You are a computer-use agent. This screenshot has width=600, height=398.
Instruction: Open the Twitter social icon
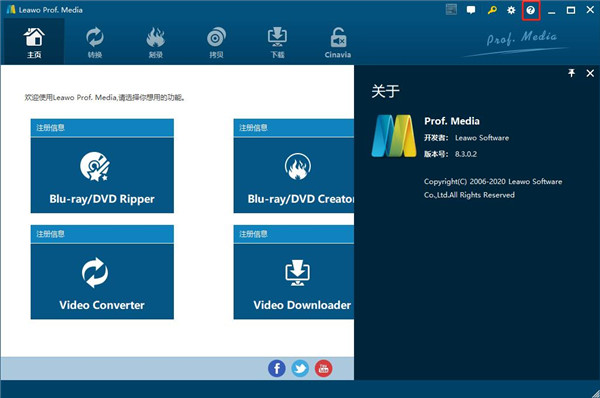click(300, 369)
